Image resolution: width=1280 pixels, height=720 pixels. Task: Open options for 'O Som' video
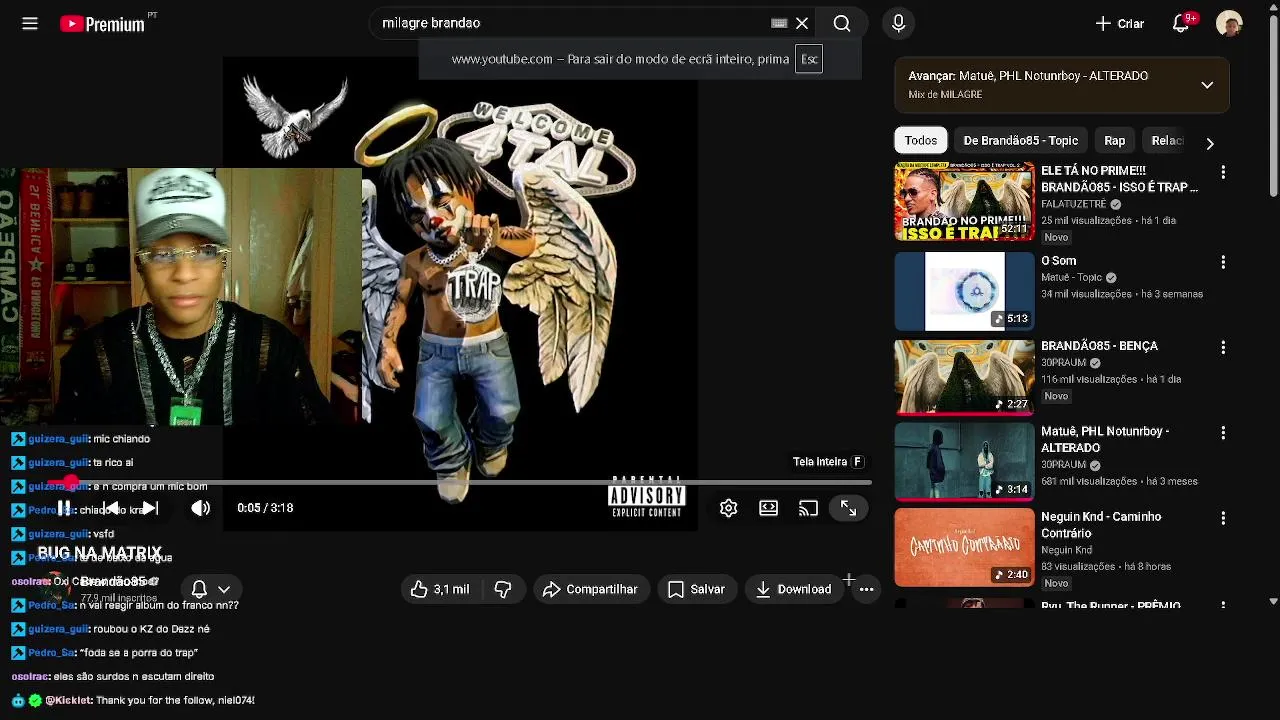click(x=1222, y=262)
